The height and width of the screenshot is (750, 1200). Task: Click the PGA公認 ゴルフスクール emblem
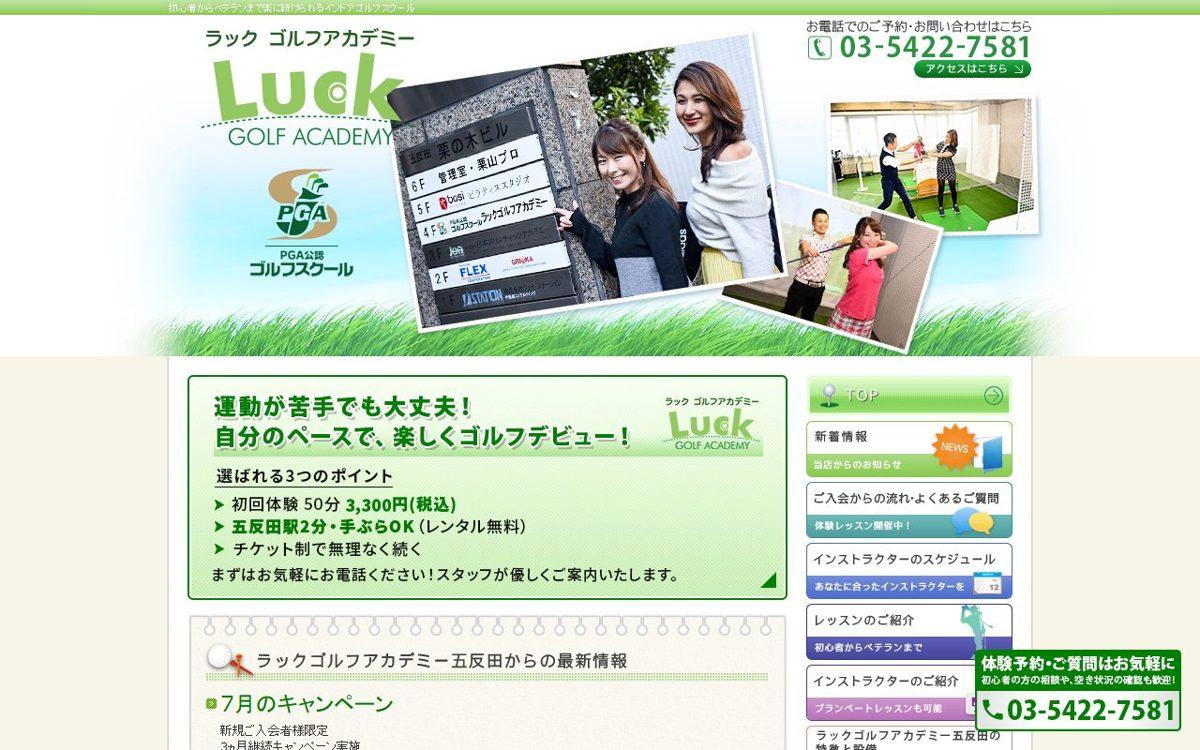301,223
